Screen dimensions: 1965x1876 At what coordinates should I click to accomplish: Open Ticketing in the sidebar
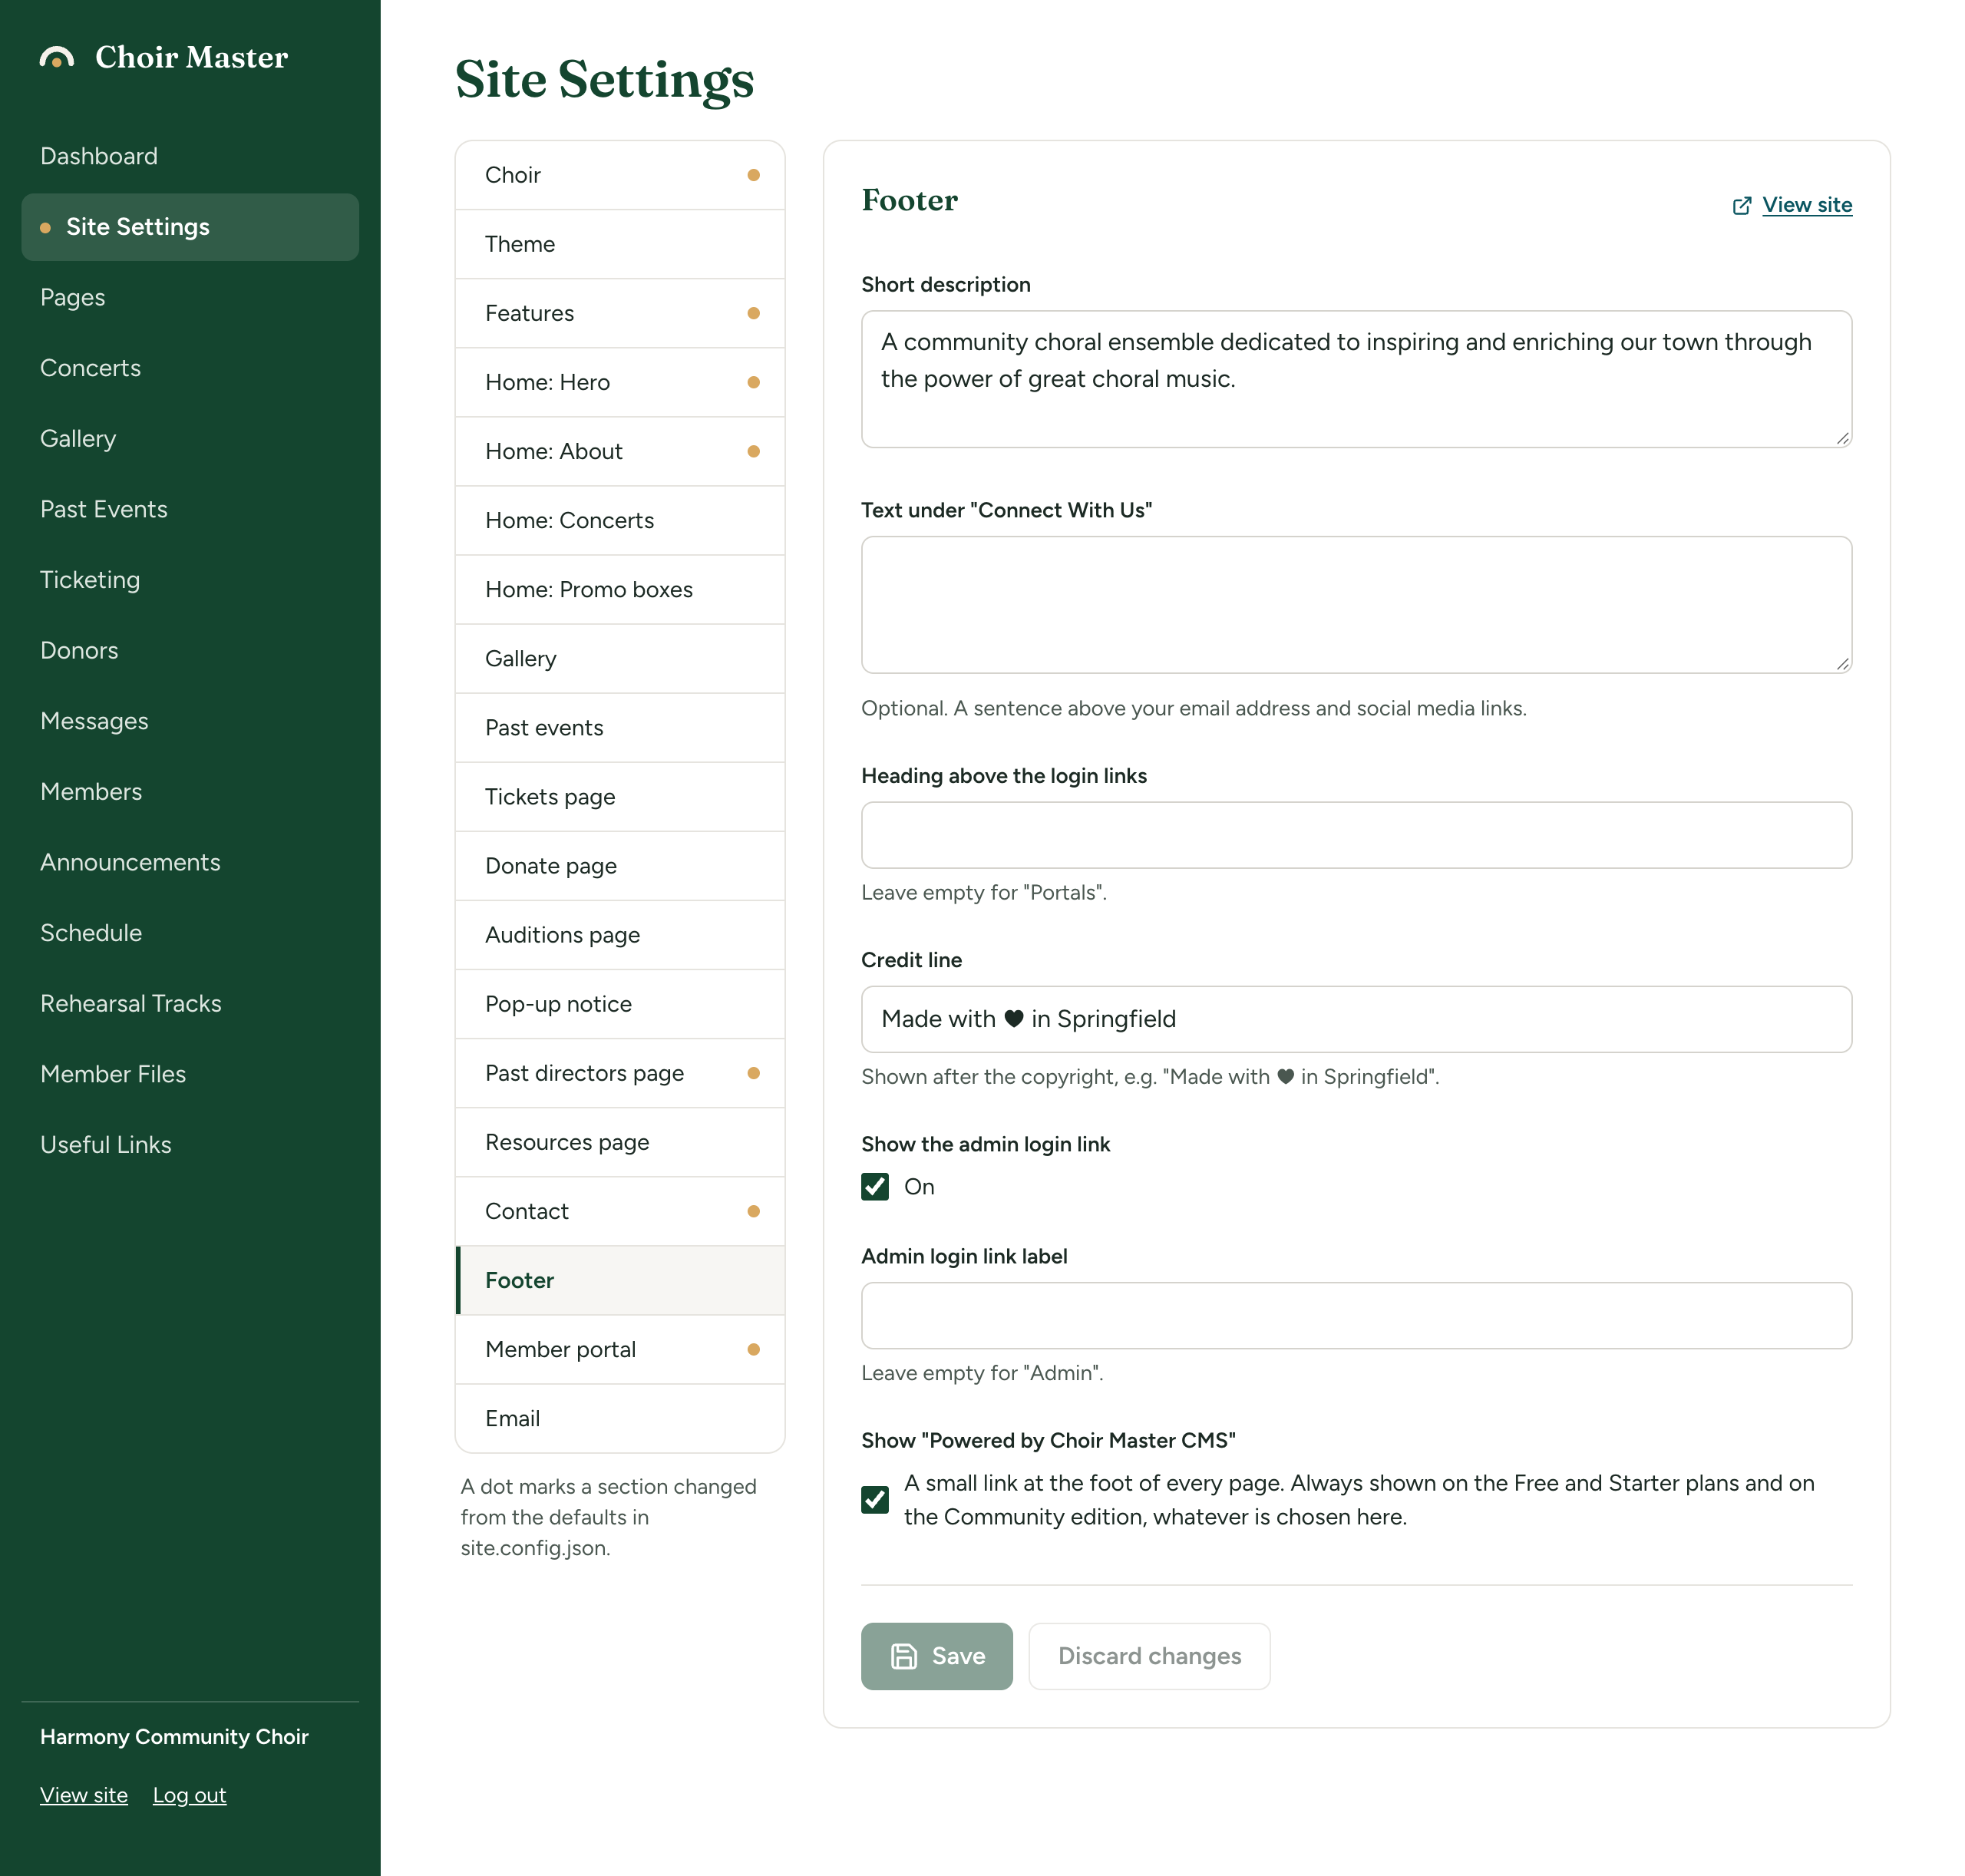[x=190, y=580]
